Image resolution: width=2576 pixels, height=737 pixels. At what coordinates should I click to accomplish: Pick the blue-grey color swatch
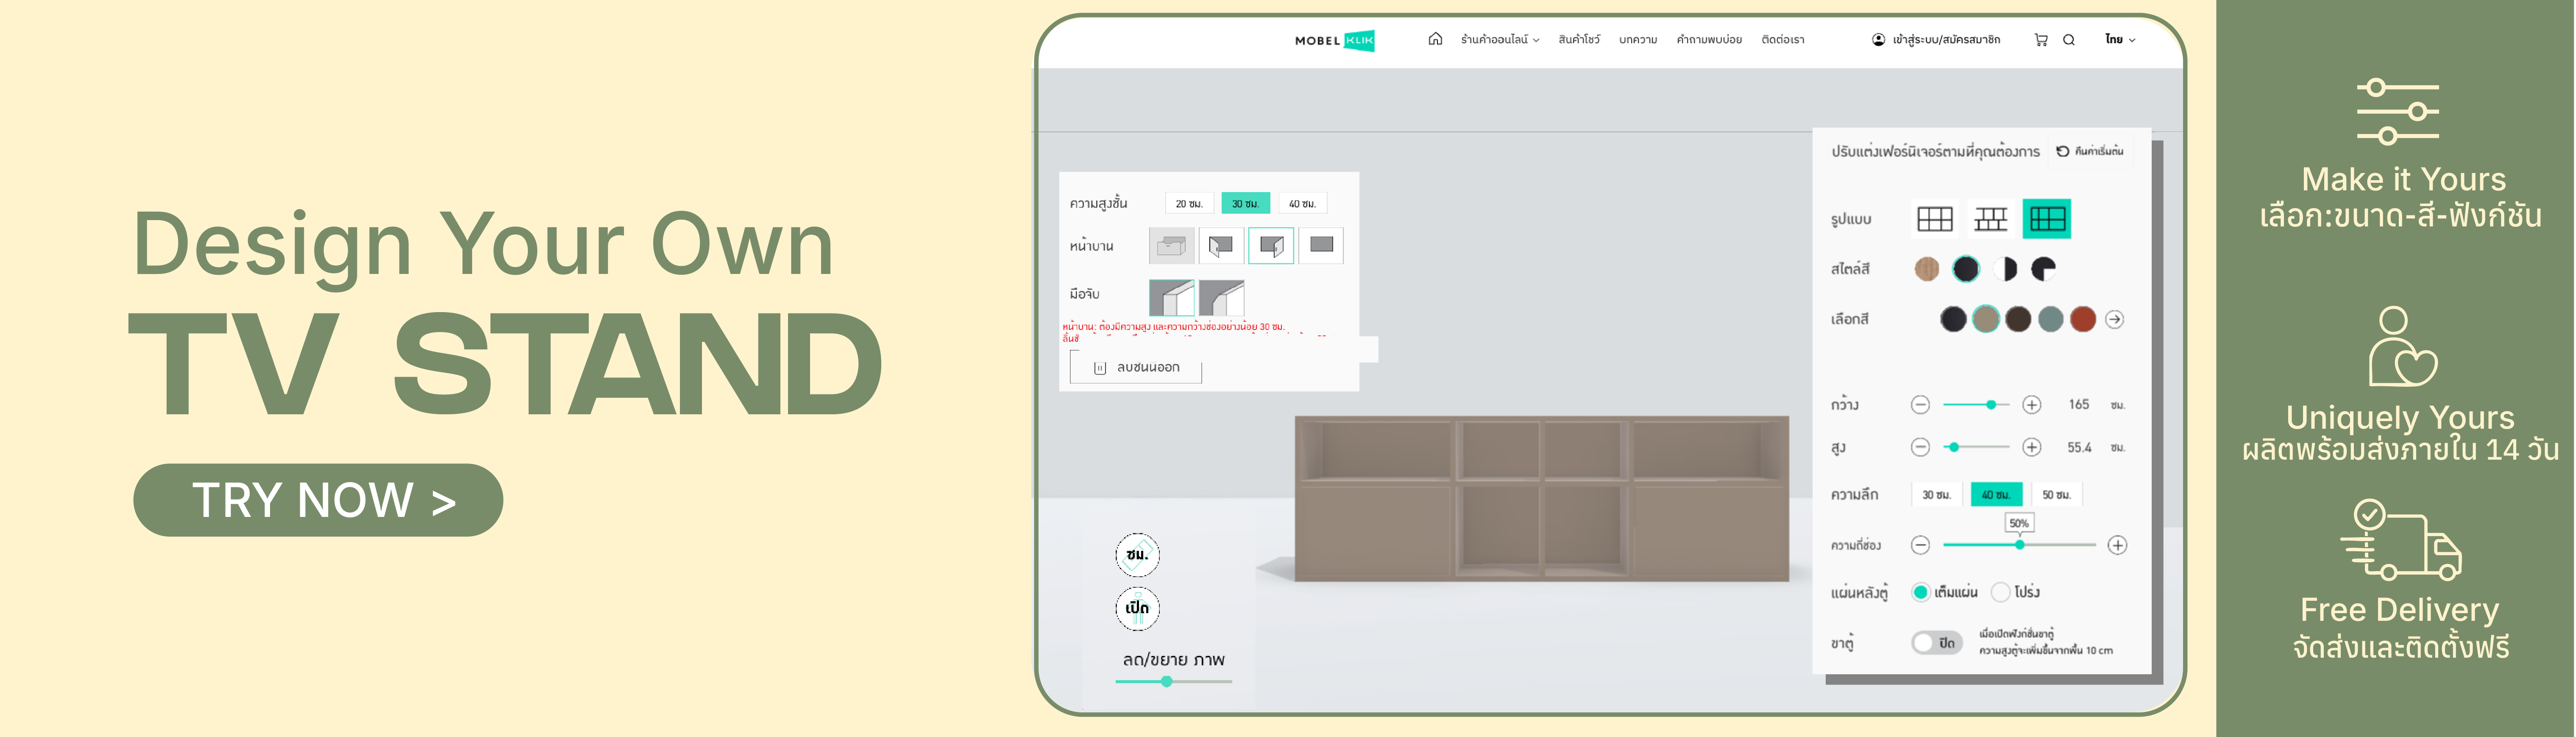2051,319
